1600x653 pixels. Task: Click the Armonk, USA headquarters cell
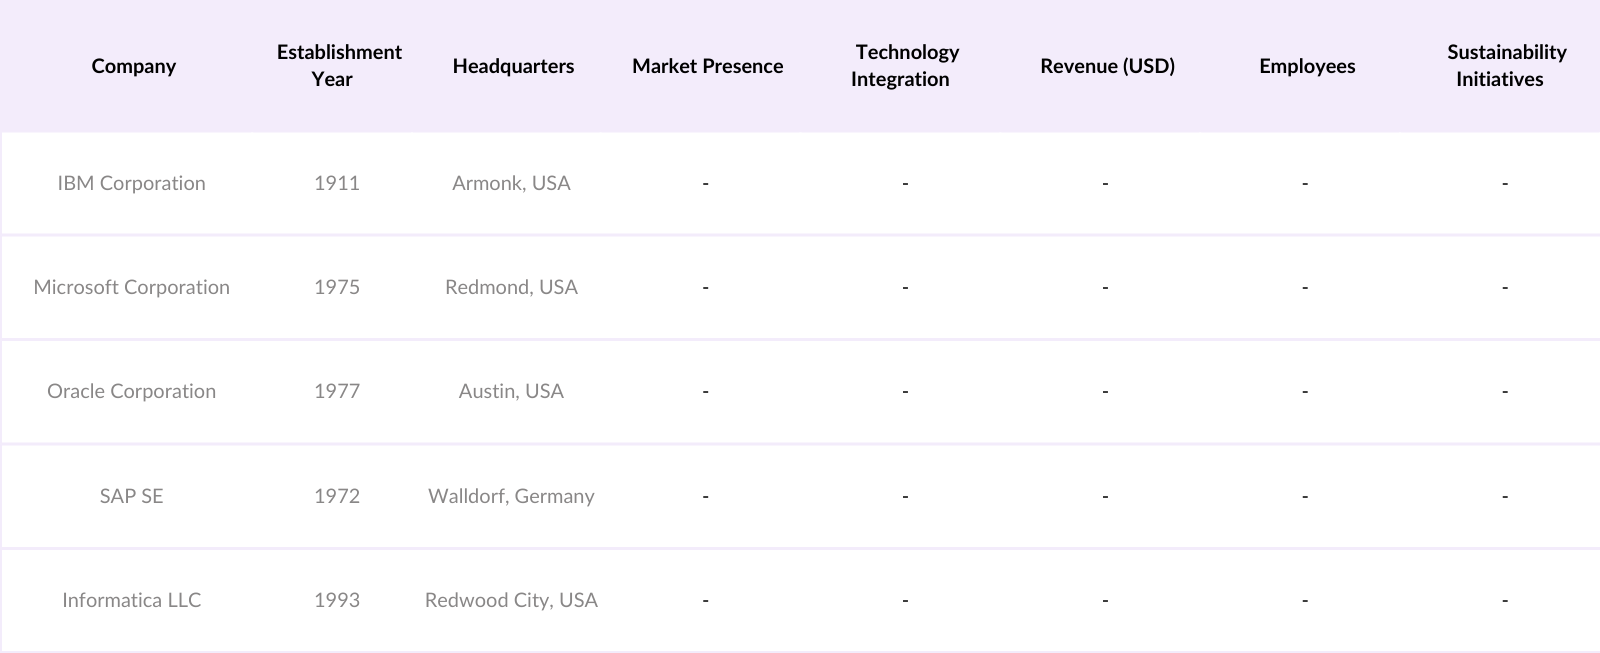point(511,183)
